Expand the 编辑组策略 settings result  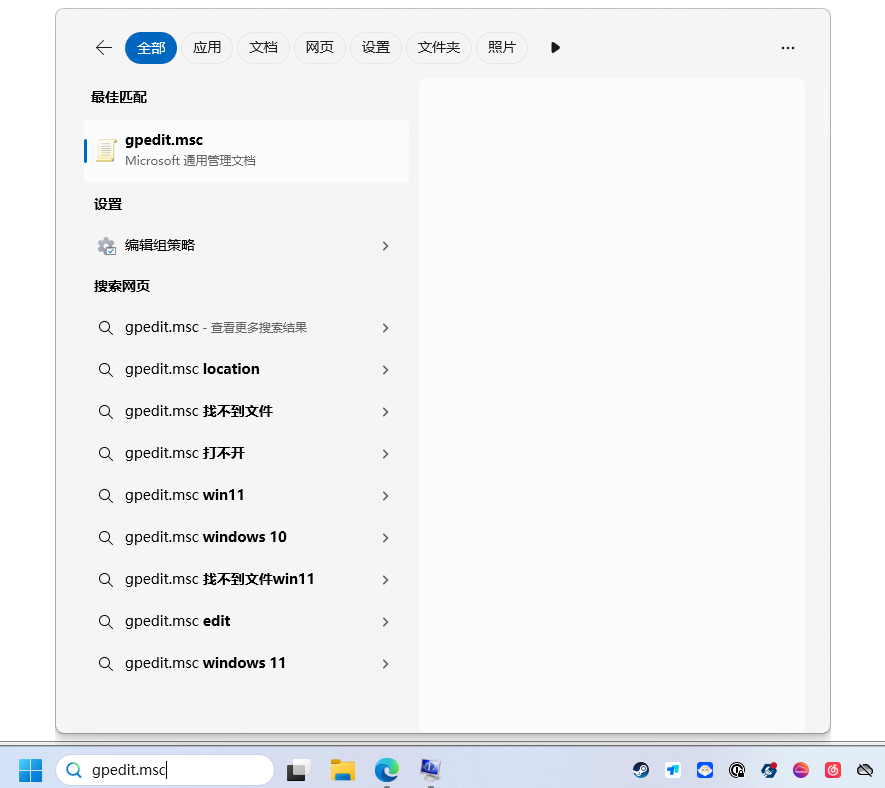tap(385, 246)
